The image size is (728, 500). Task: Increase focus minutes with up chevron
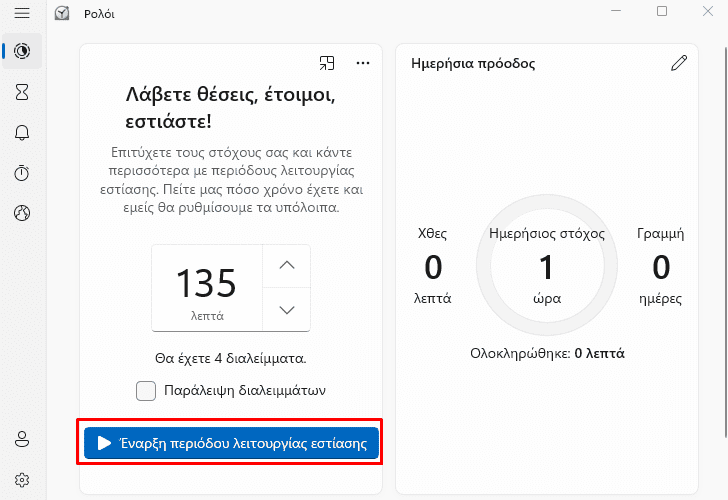coord(287,266)
